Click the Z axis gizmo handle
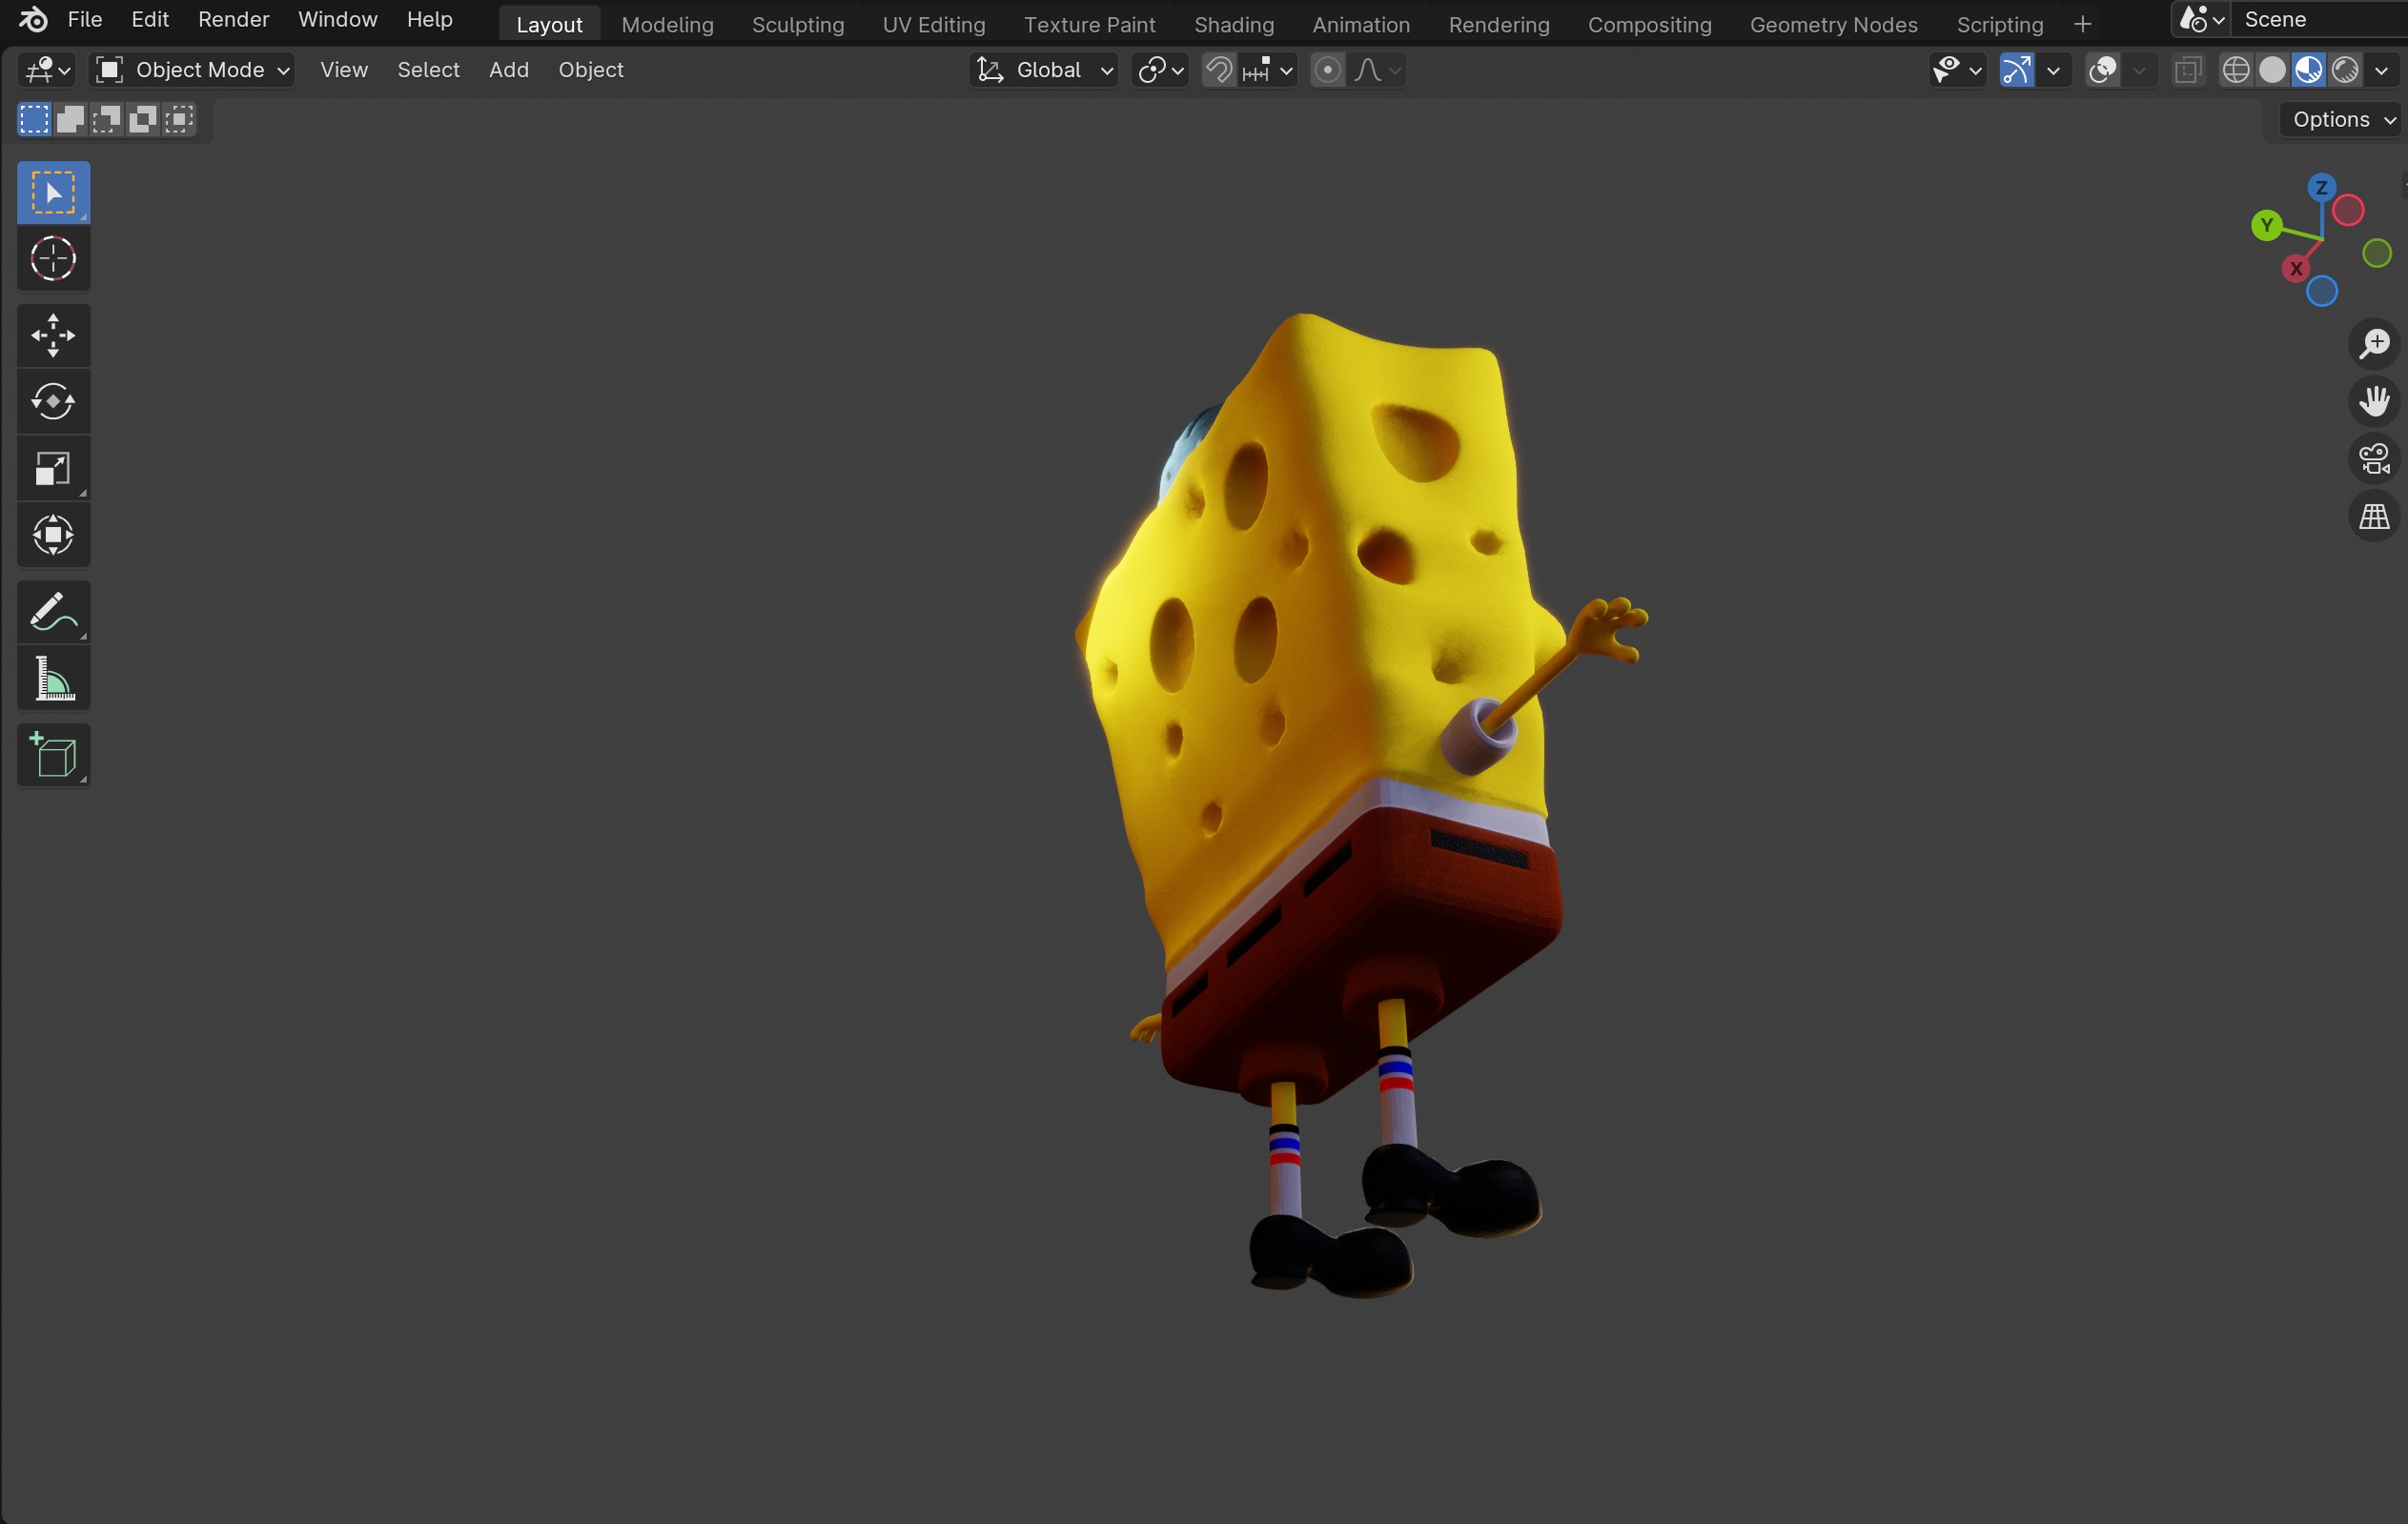The image size is (2408, 1524). 2321,188
